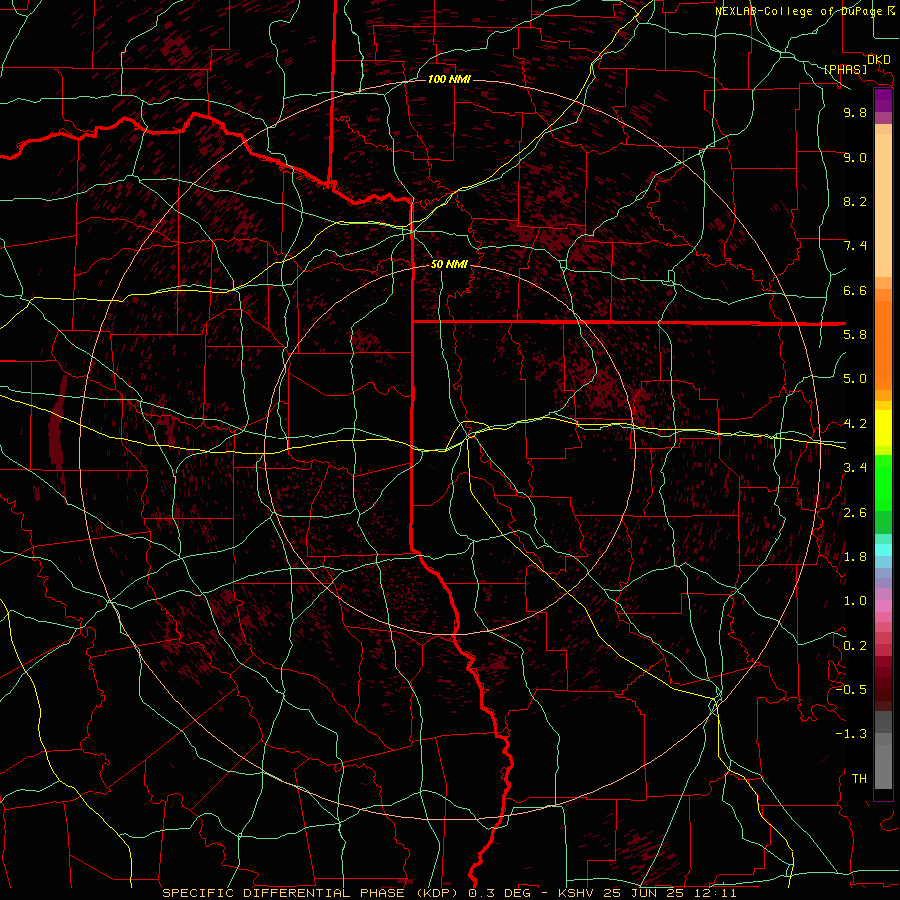900x900 pixels.
Task: Click the 4.2 legend value
Action: pyautogui.click(x=855, y=424)
